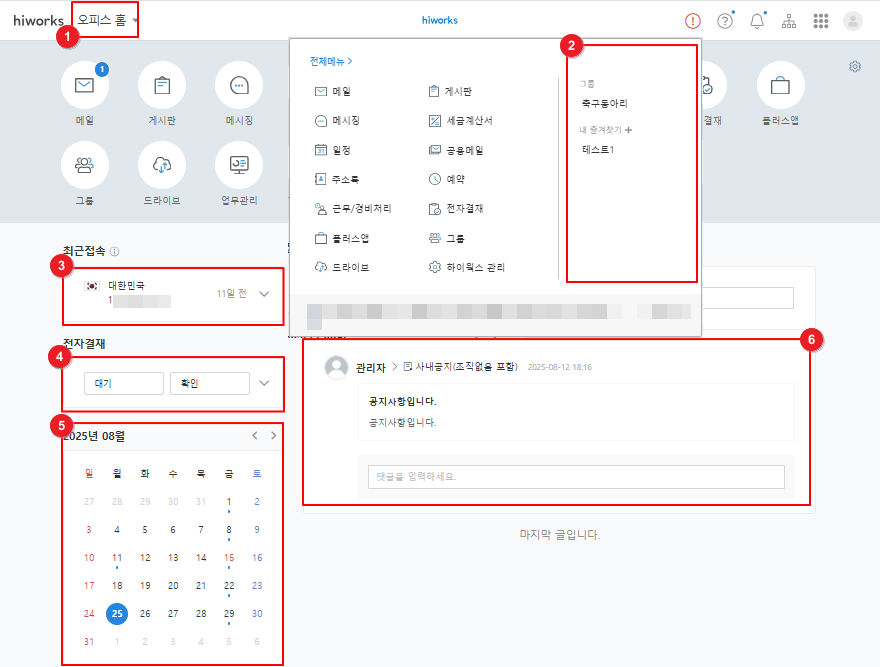Select August 25 on the calendar

[117, 613]
